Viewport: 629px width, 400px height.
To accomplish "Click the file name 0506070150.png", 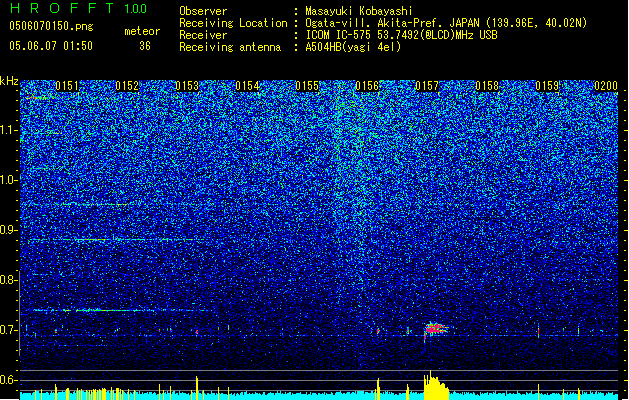I will (51, 26).
